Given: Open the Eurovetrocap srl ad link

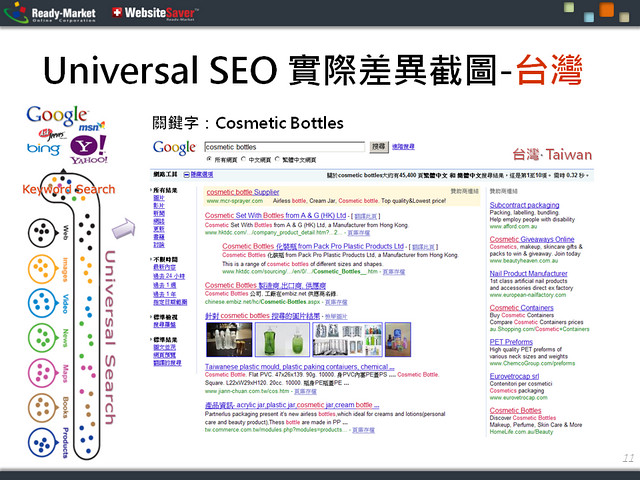Looking at the screenshot, I should pyautogui.click(x=514, y=376).
